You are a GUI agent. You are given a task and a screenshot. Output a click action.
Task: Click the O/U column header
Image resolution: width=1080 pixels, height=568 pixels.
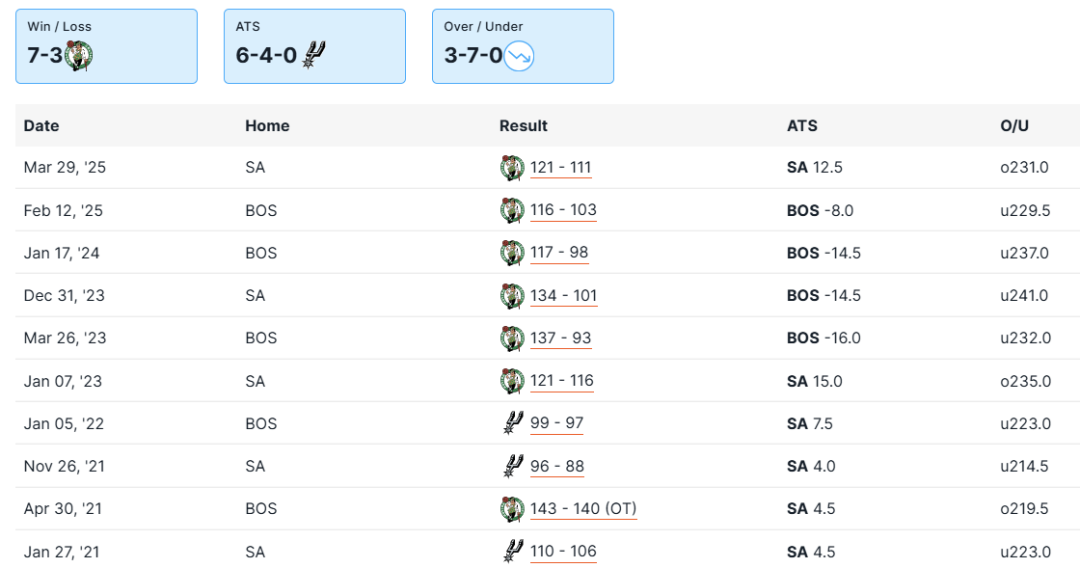[x=1014, y=126]
